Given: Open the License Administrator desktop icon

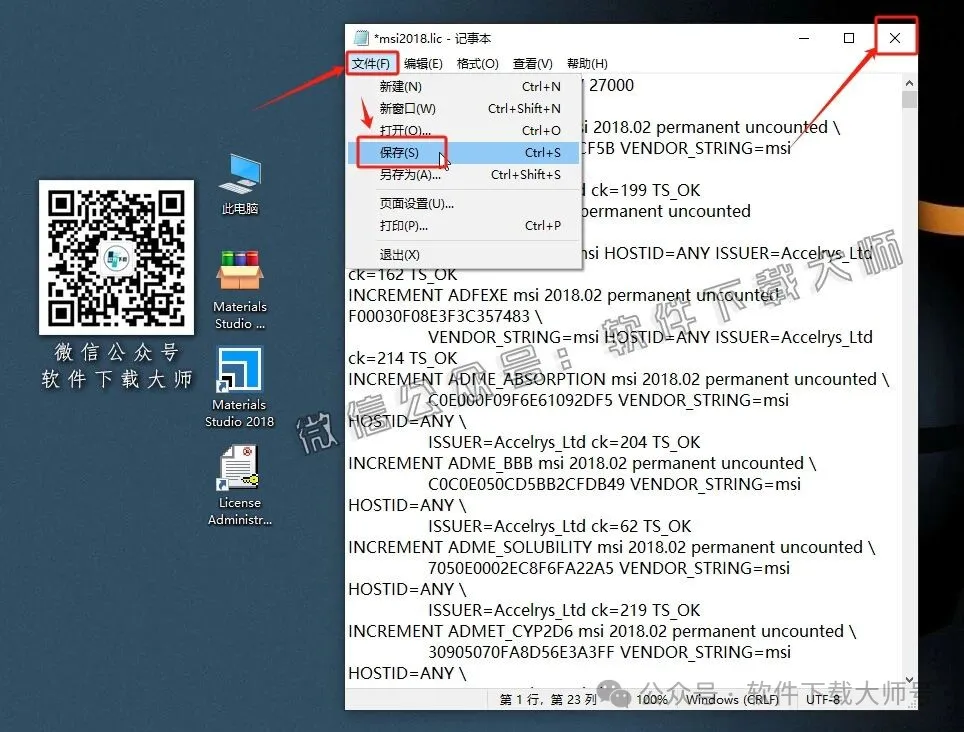Looking at the screenshot, I should [x=239, y=470].
